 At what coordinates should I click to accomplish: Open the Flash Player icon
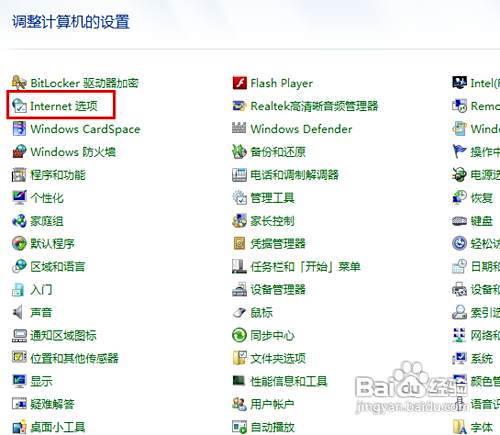tap(239, 83)
